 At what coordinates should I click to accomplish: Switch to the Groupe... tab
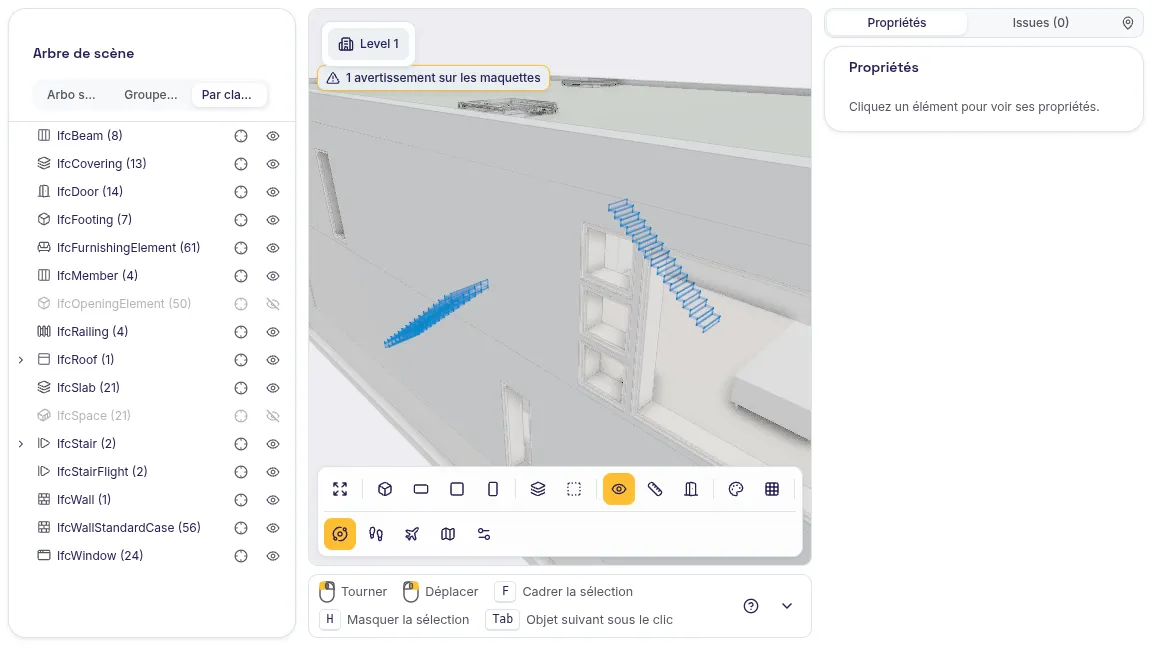(x=151, y=95)
